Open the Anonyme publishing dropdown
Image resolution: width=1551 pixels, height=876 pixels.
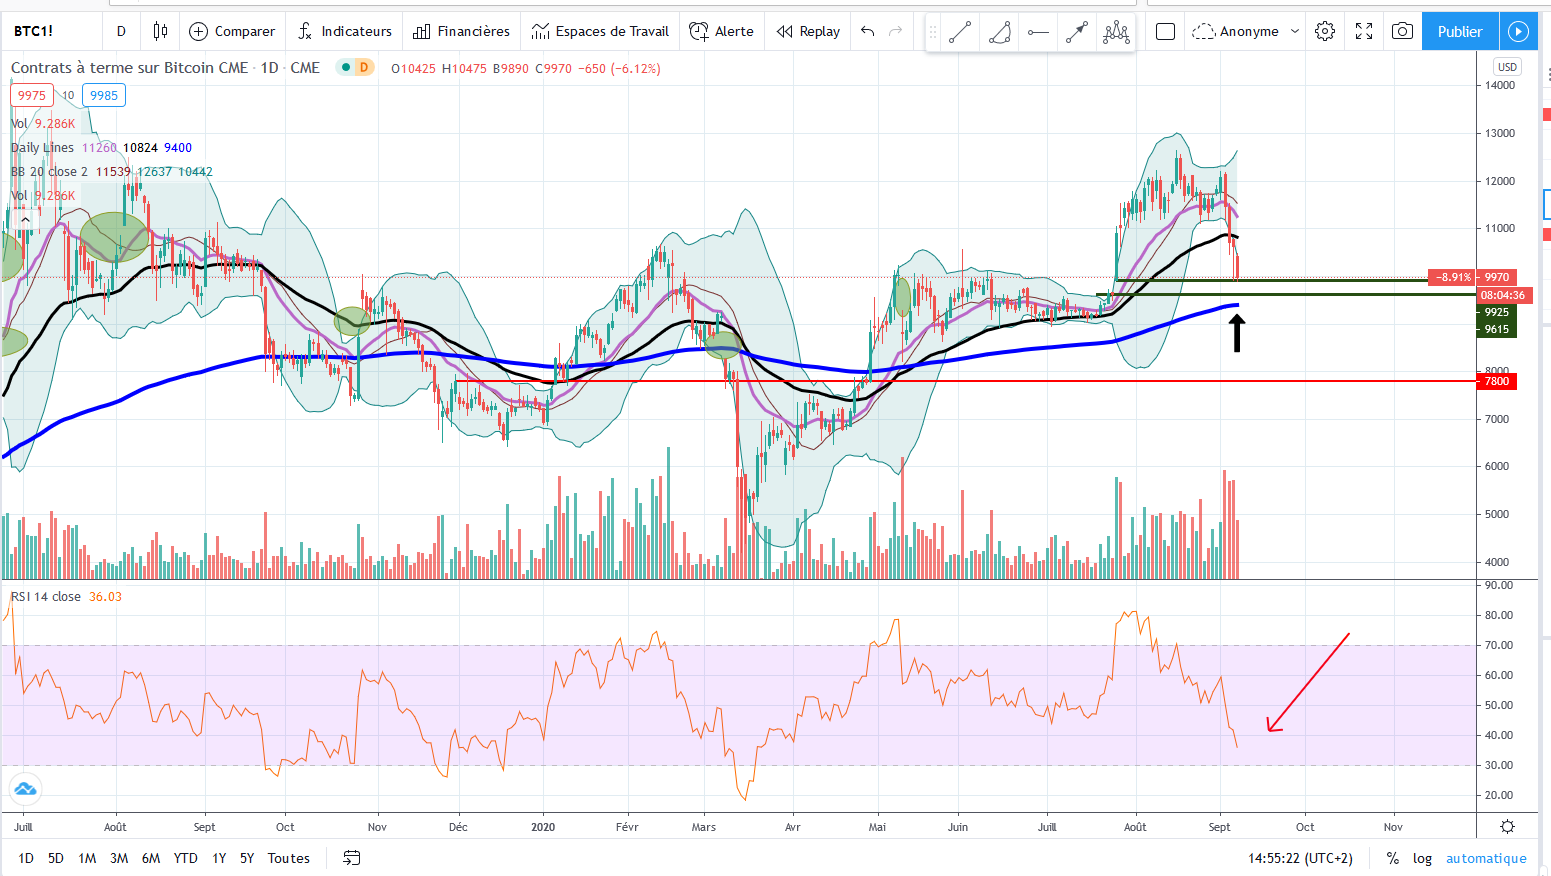point(1245,31)
